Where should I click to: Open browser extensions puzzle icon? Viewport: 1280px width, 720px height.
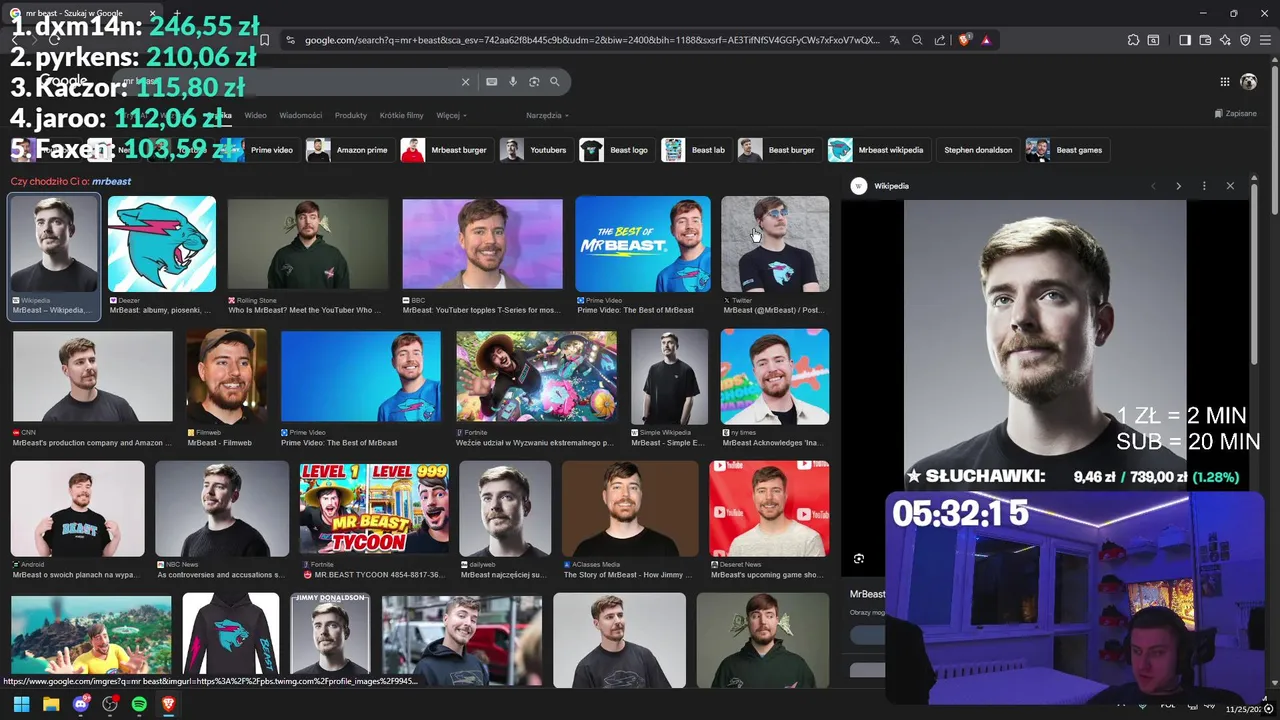(1133, 40)
